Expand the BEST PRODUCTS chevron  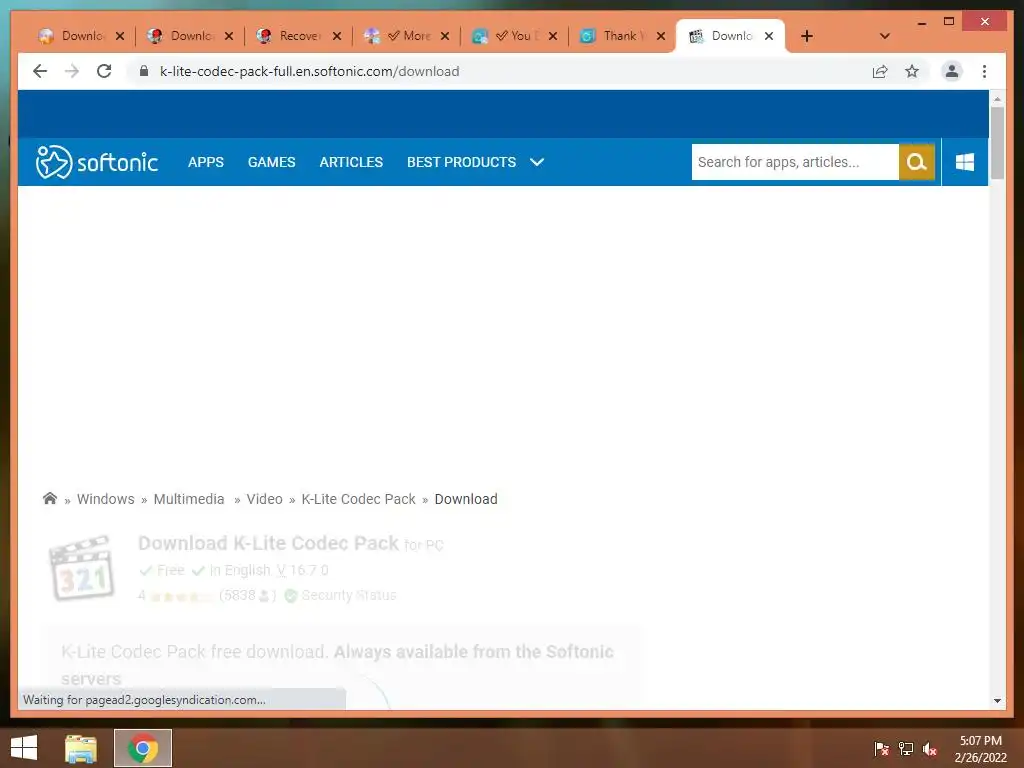537,162
